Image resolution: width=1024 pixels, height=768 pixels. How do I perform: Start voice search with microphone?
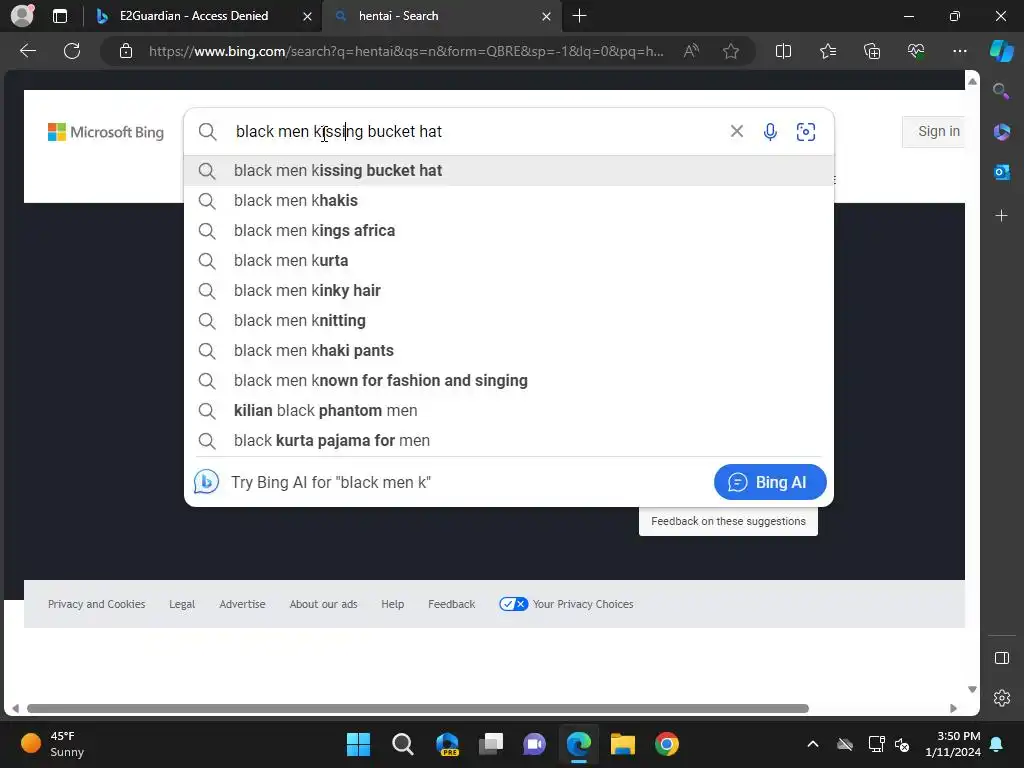point(770,132)
